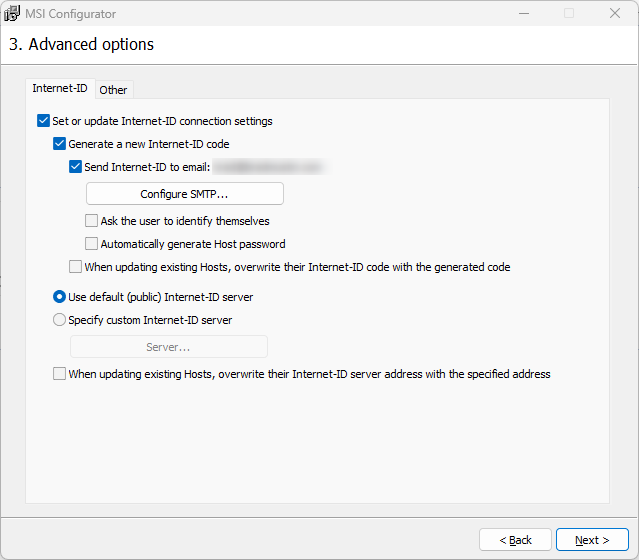The height and width of the screenshot is (560, 639).
Task: Select Use default (public) Internet-ID server
Action: click(60, 297)
